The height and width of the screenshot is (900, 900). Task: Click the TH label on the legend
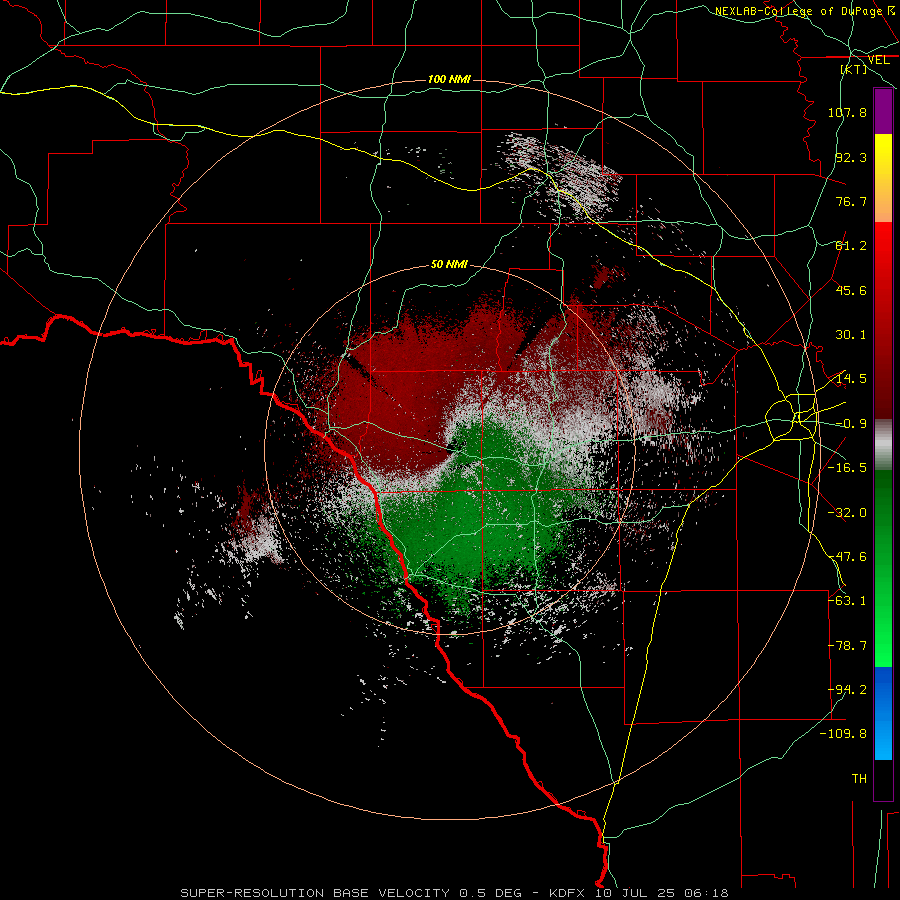[859, 779]
